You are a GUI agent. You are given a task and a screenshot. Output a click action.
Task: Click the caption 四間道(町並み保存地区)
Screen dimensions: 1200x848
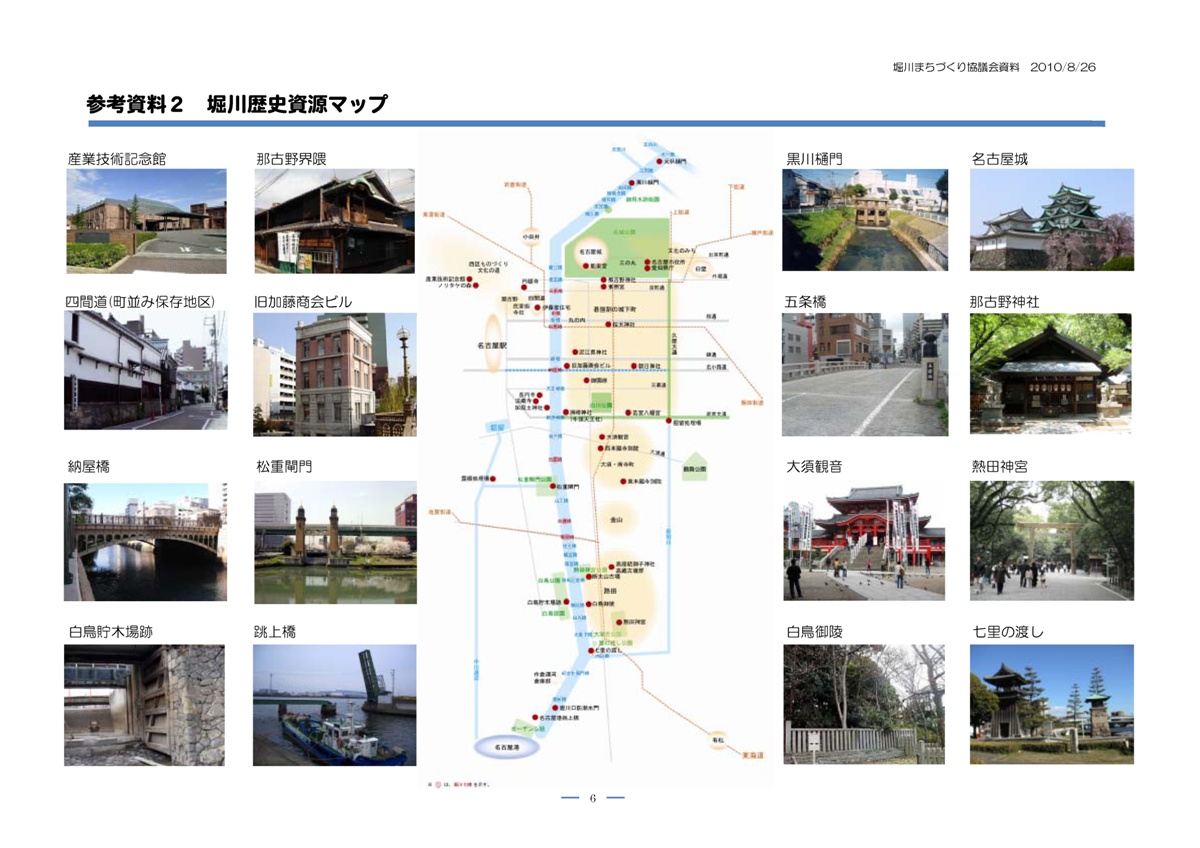click(140, 301)
